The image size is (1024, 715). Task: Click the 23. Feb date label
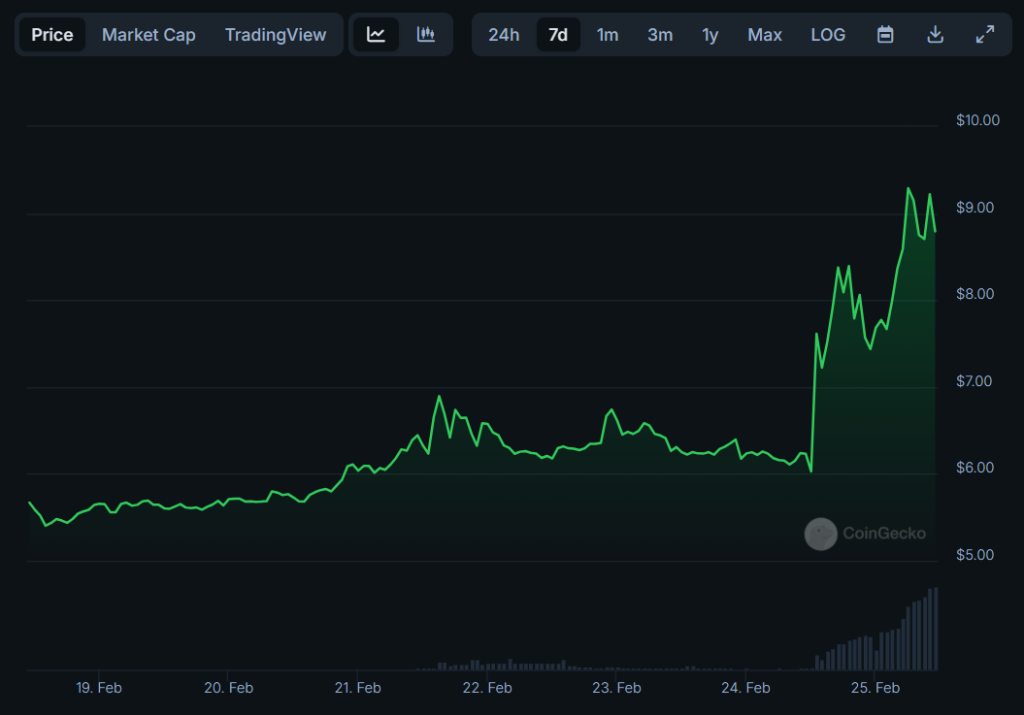click(x=616, y=688)
